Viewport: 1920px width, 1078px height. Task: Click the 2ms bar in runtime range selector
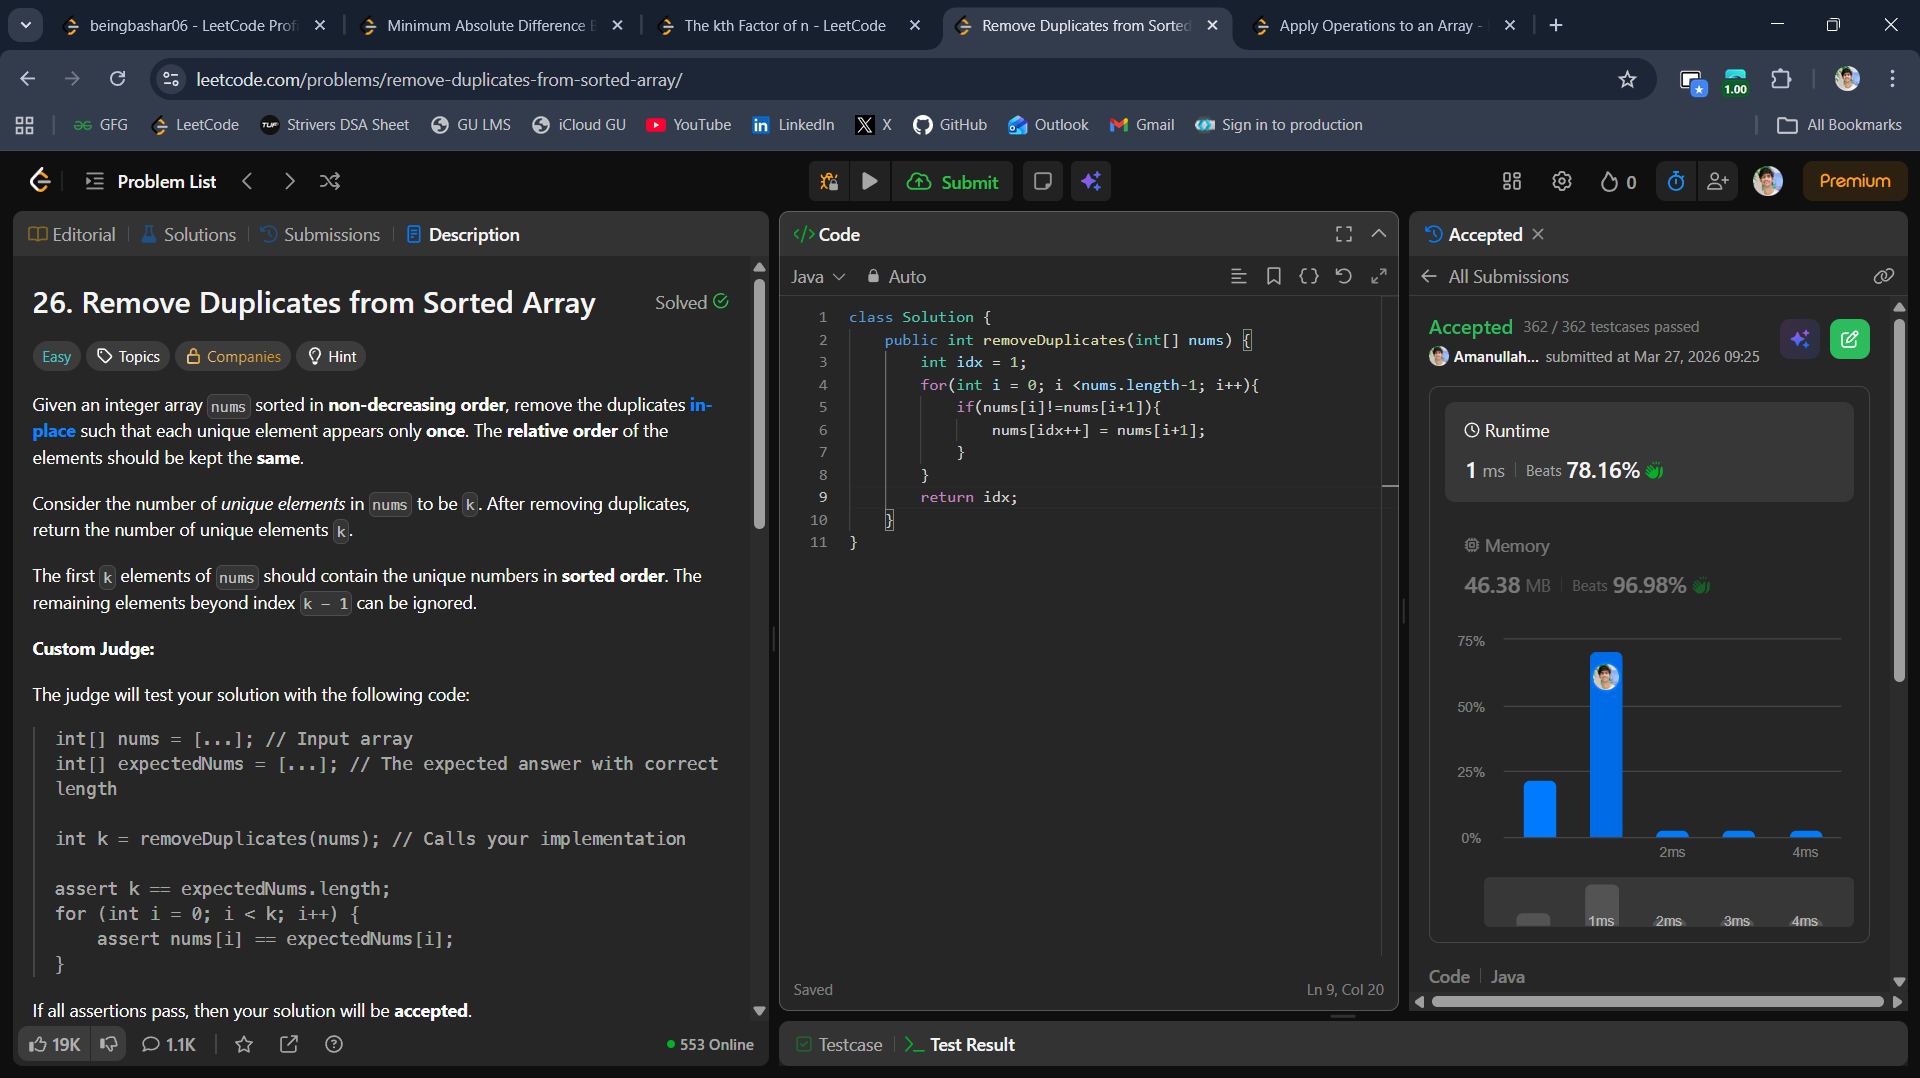tap(1668, 919)
